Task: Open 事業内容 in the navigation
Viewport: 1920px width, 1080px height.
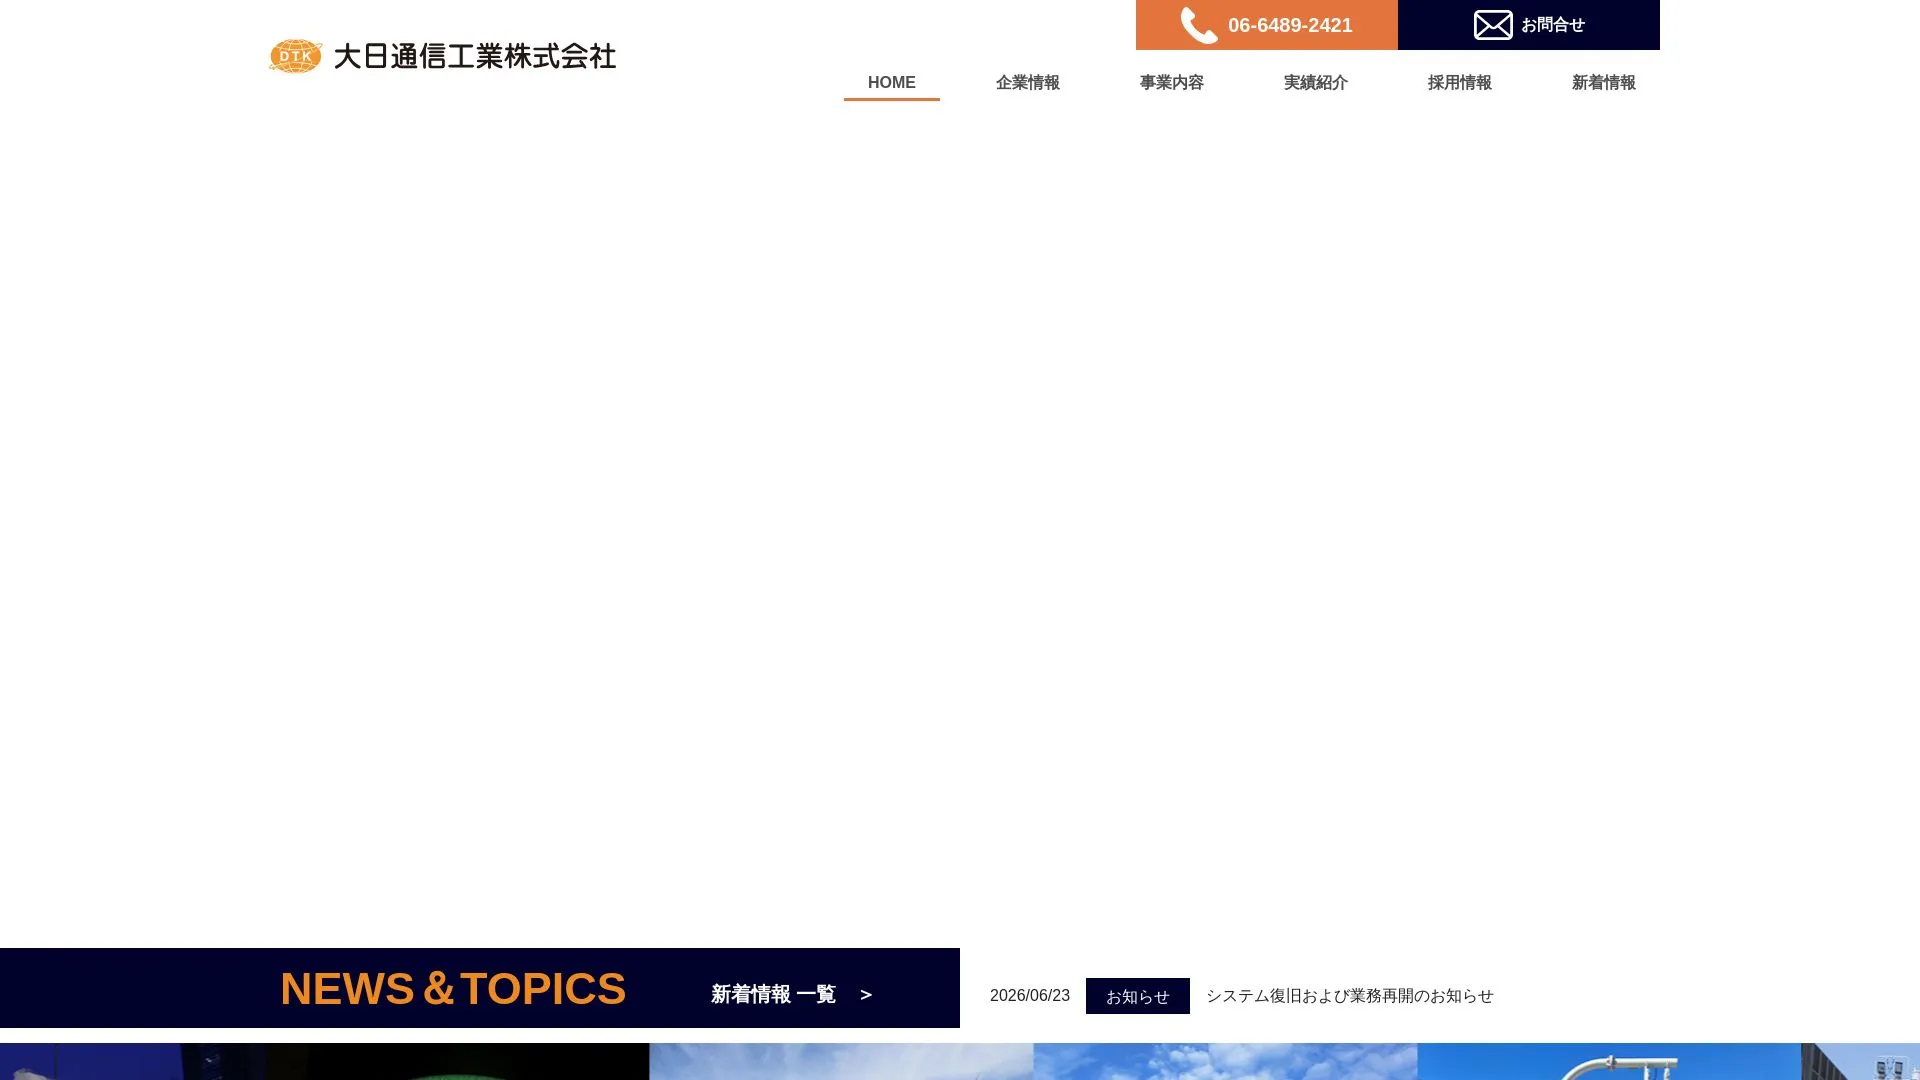Action: pos(1172,83)
